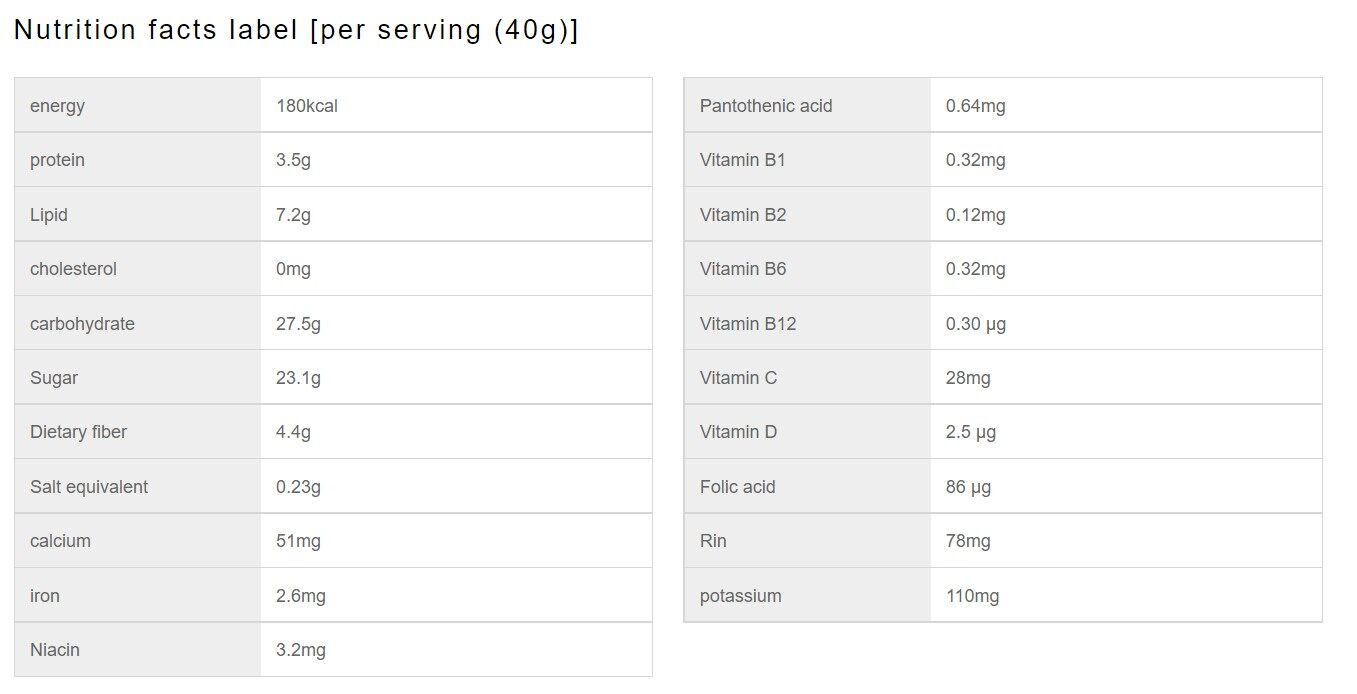This screenshot has width=1357, height=694.
Task: Select the Pantothenic acid label
Action: coord(766,106)
